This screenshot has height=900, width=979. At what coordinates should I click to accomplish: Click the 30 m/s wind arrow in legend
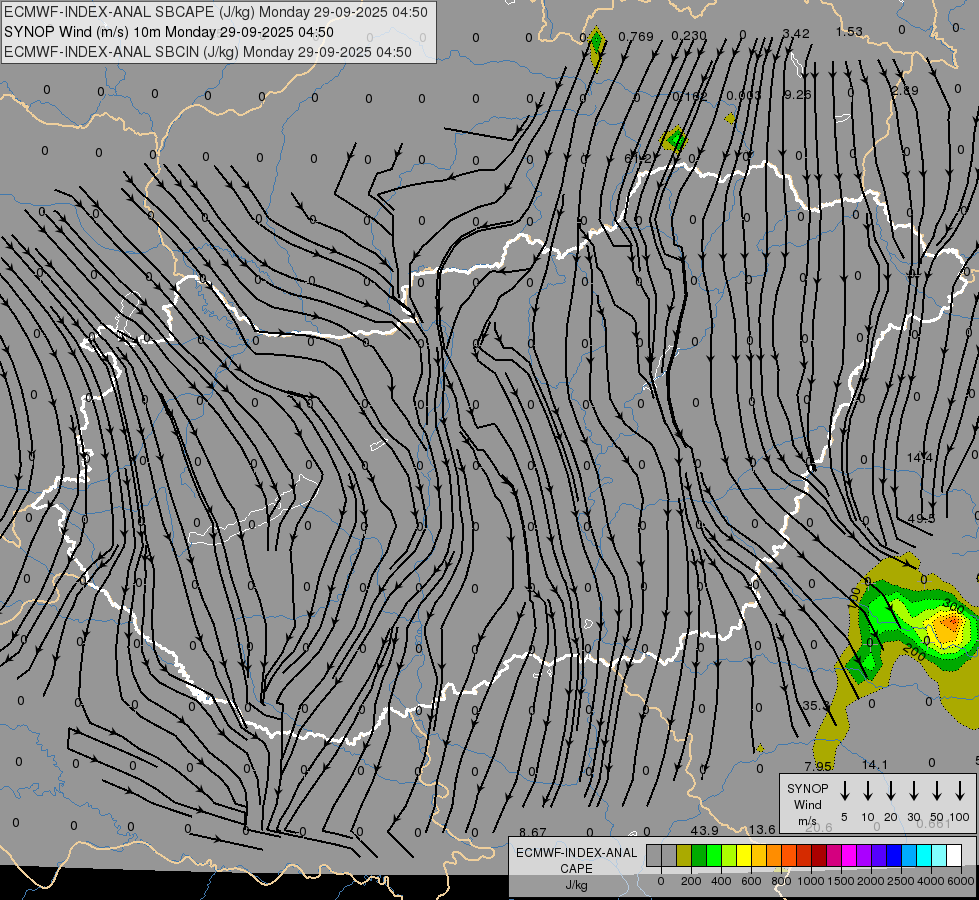[x=913, y=790]
